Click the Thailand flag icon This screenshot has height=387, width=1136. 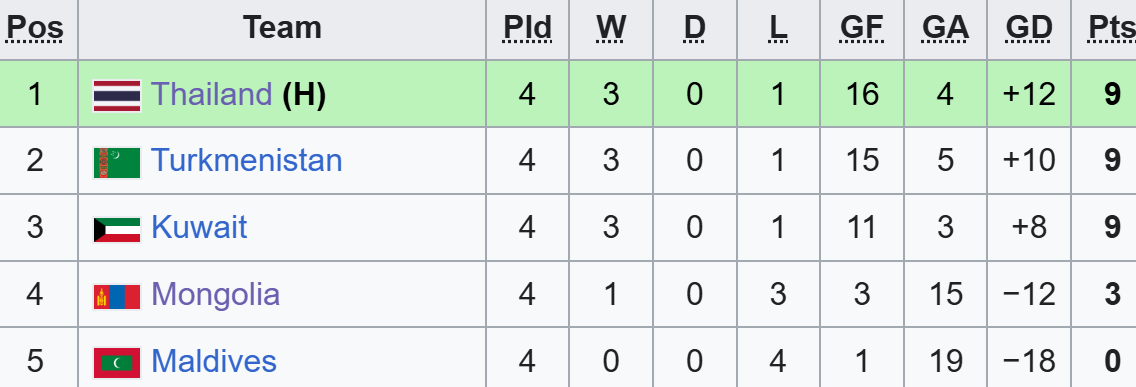click(117, 96)
